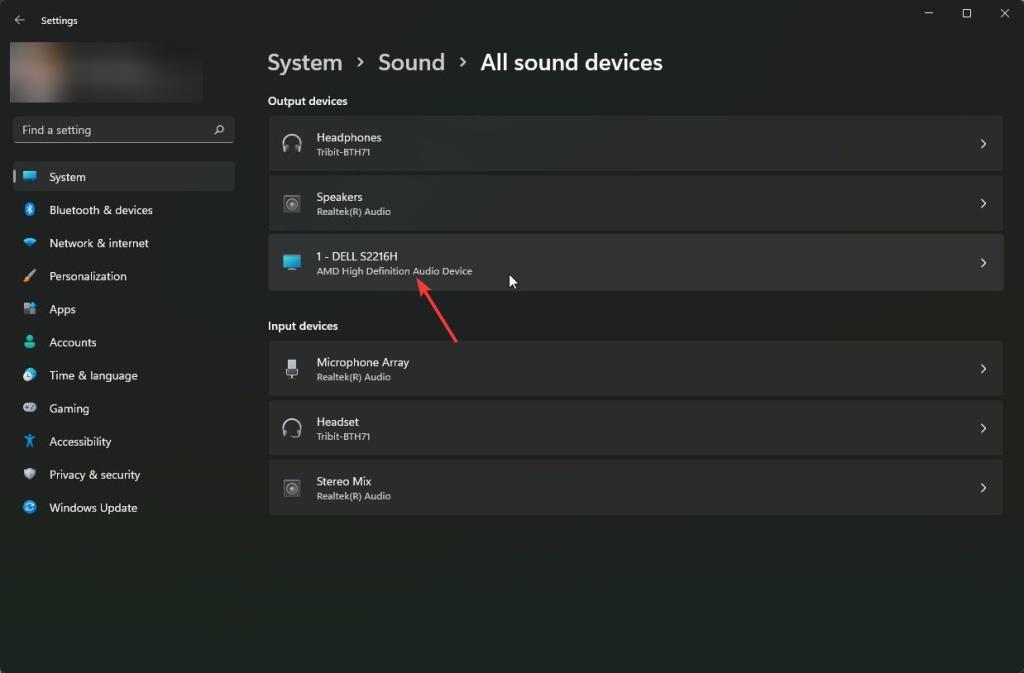1024x673 pixels.
Task: Open Privacy & security label
Action: [x=95, y=475]
